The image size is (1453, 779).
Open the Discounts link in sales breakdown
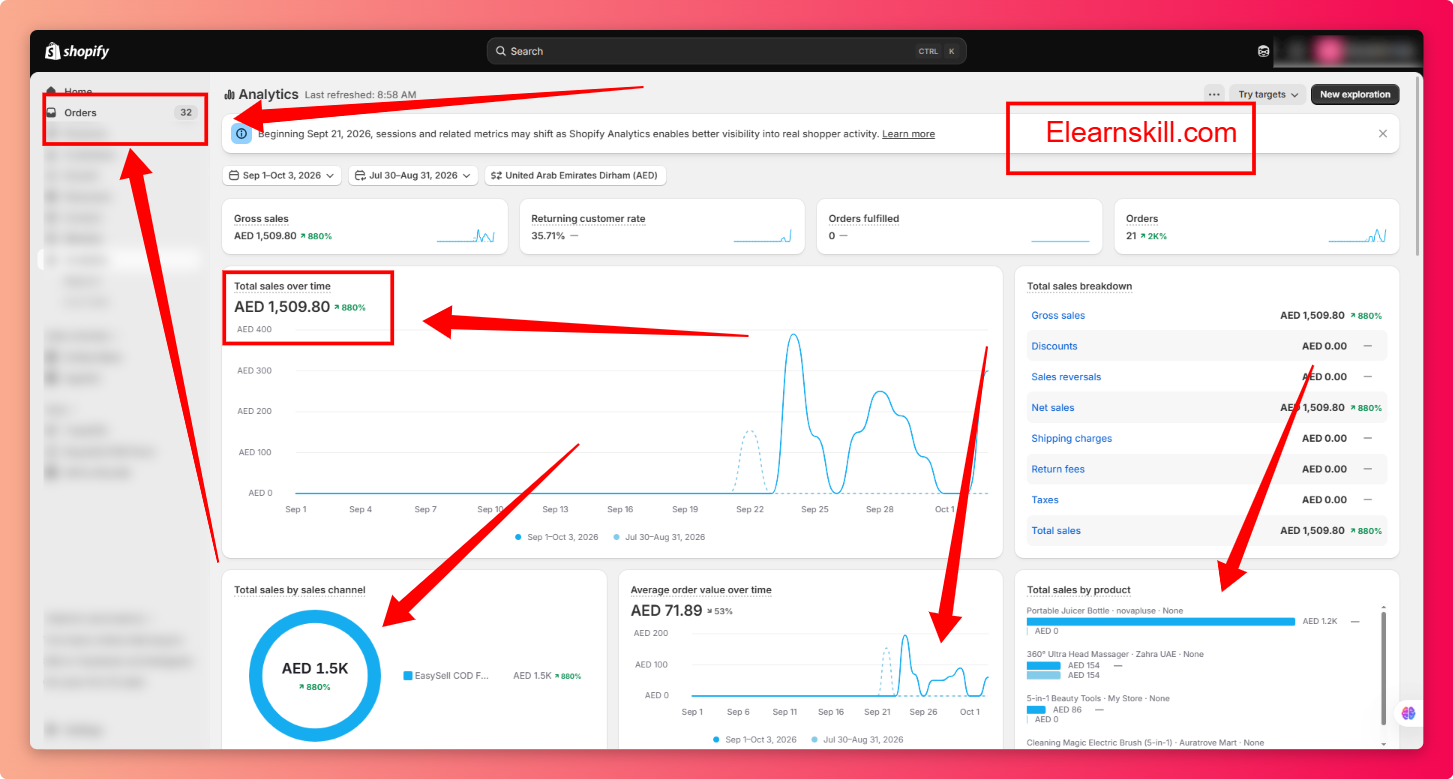pyautogui.click(x=1054, y=346)
